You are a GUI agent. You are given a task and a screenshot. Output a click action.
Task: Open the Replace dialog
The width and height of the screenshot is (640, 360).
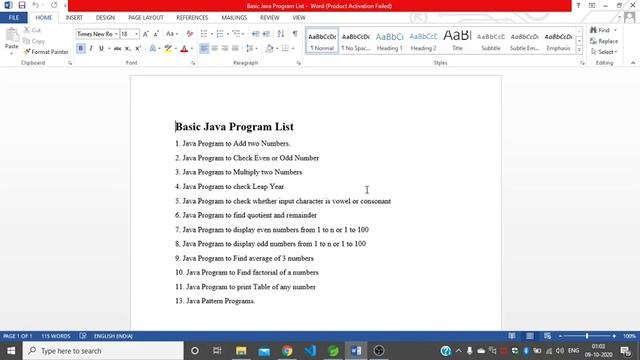click(x=604, y=41)
